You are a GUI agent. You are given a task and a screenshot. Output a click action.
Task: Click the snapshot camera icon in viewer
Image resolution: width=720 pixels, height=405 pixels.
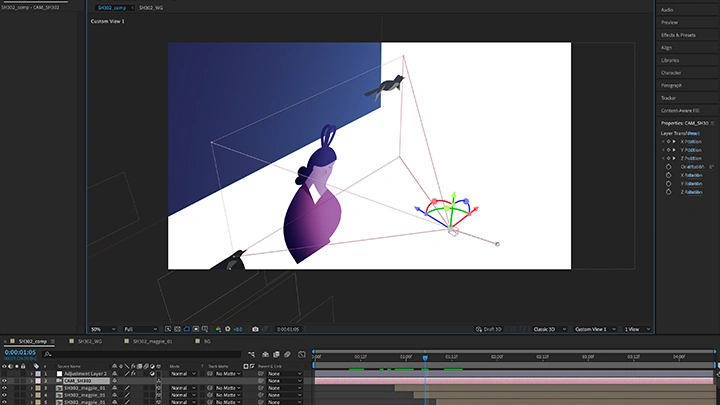coord(255,329)
